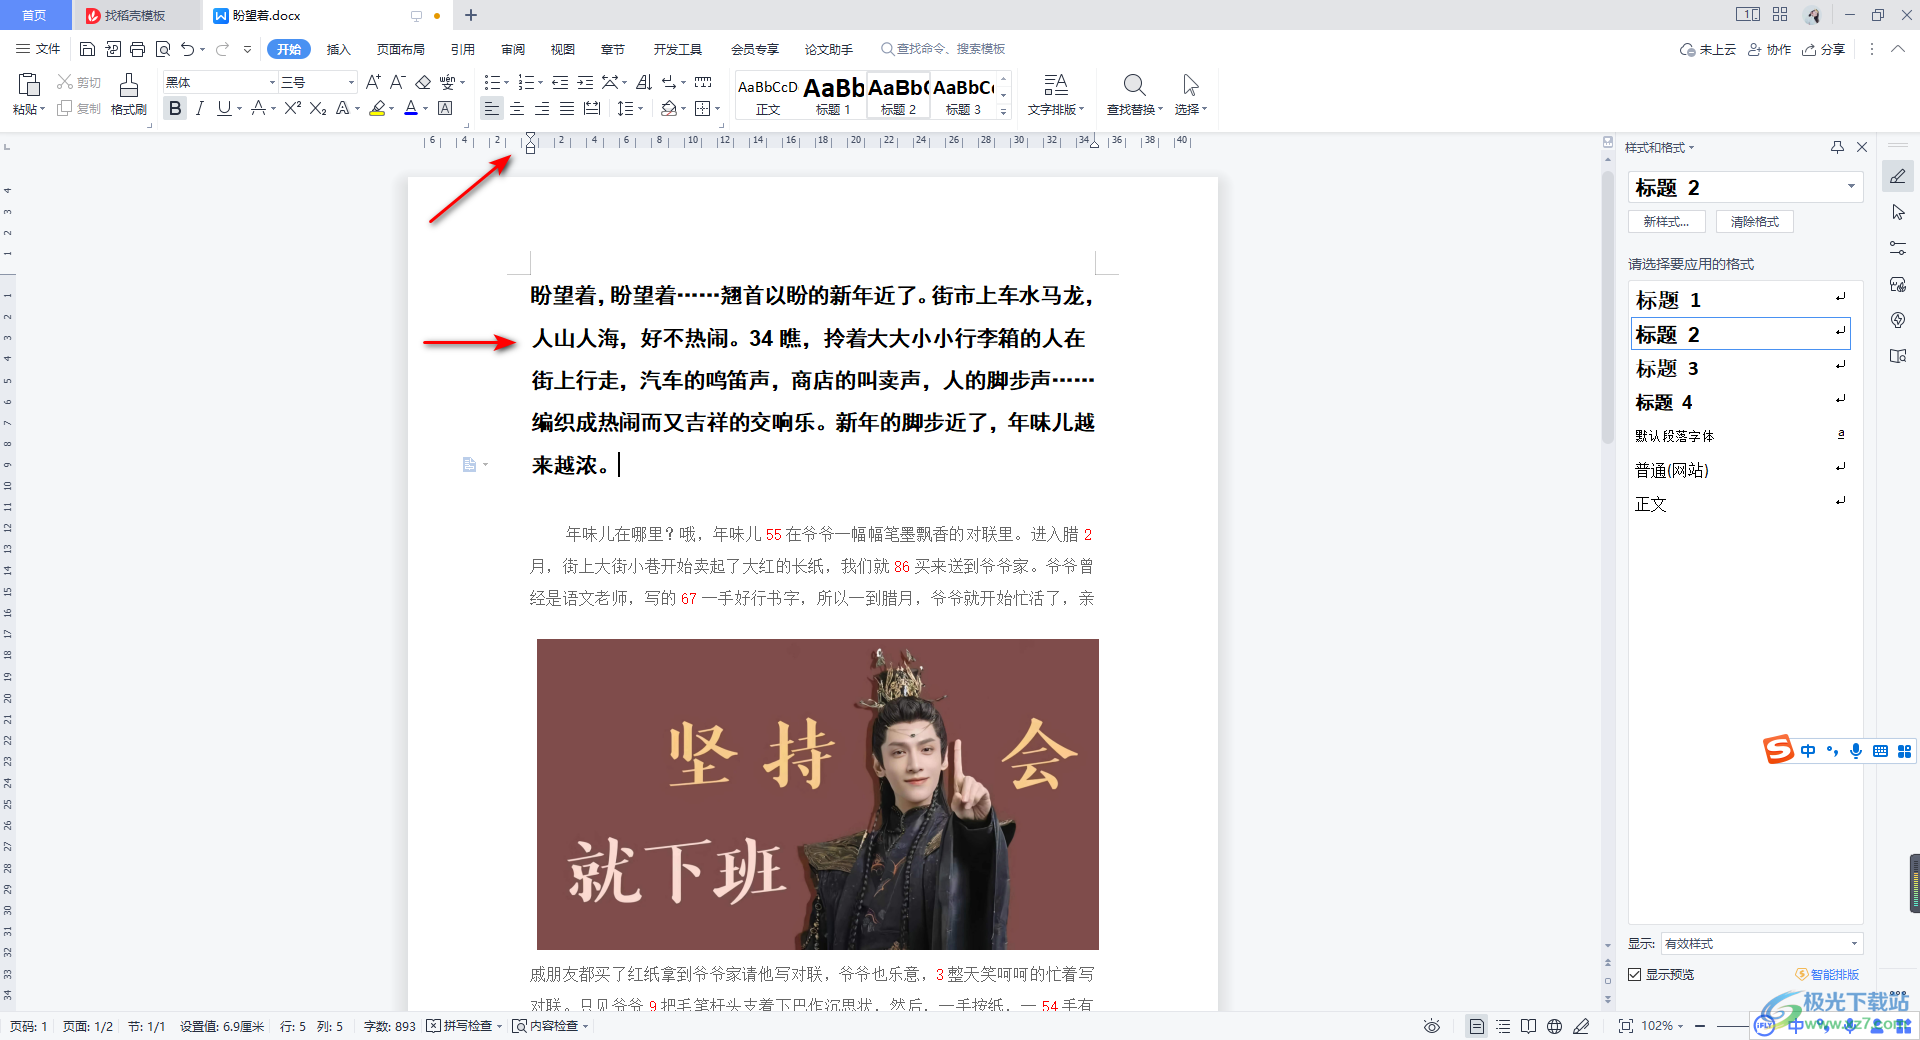Toggle the 显示预览 checkbox
Image resolution: width=1920 pixels, height=1040 pixels.
pos(1634,974)
